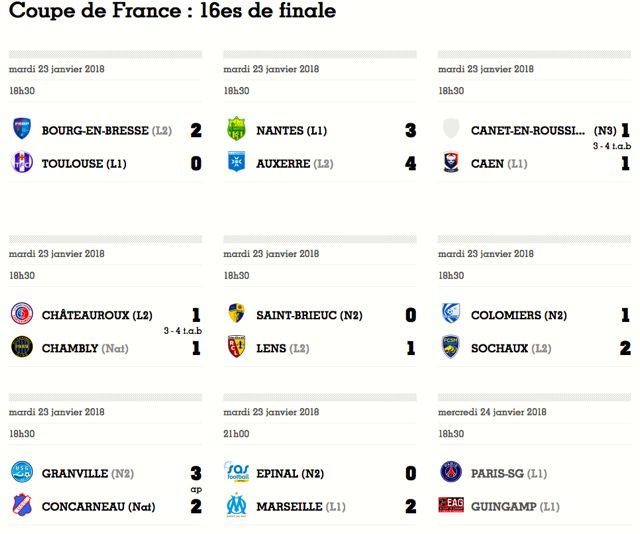Click the Concarneau (Nat) team name
640x534 pixels.
coord(98,507)
